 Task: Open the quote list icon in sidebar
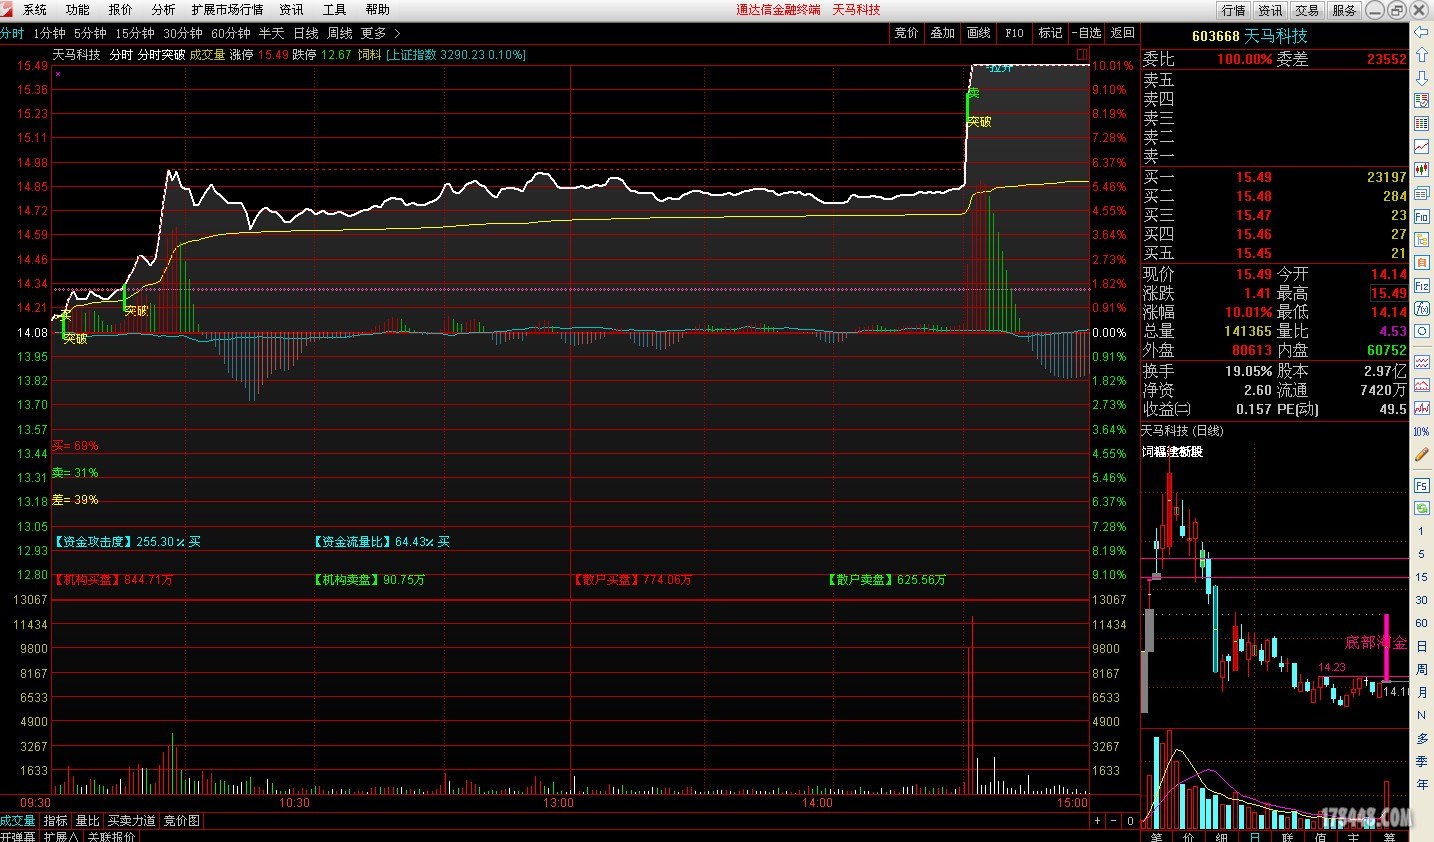tap(1421, 101)
